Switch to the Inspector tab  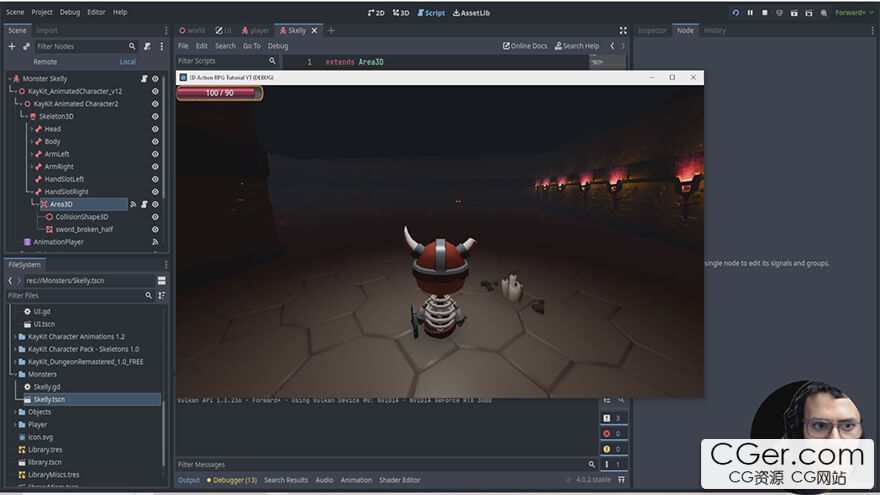point(652,31)
